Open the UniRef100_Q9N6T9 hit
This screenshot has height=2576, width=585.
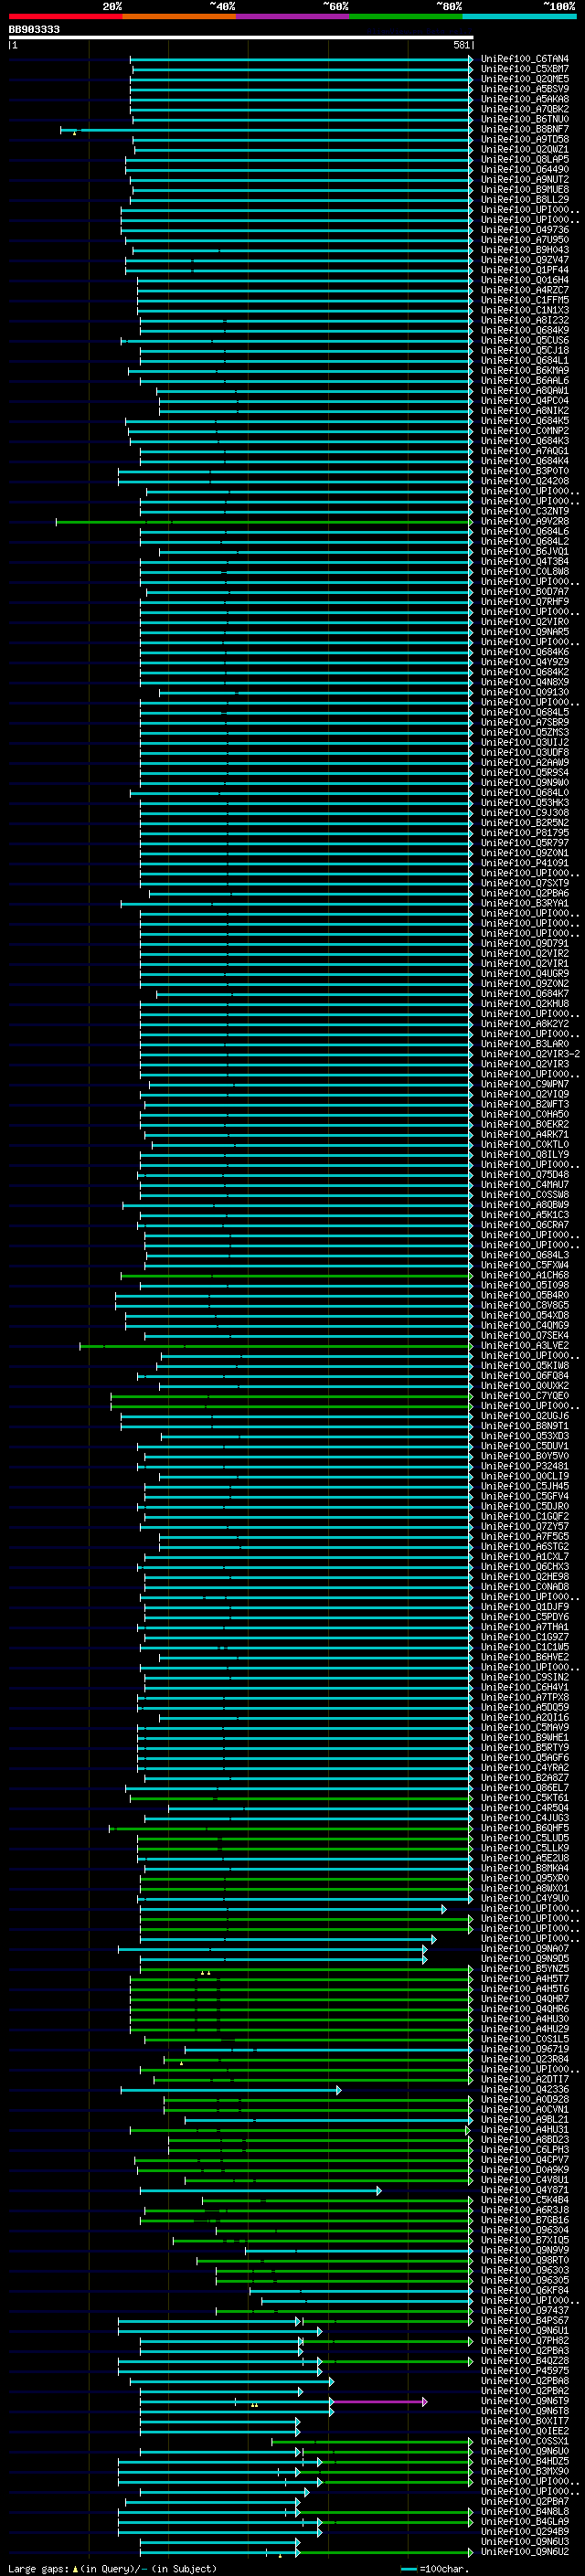pyautogui.click(x=525, y=2400)
